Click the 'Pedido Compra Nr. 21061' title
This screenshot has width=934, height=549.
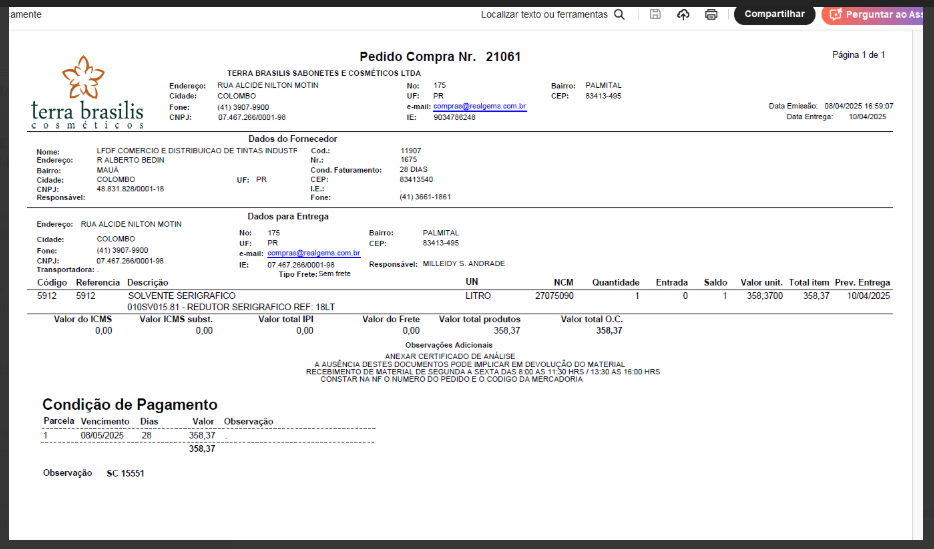click(x=440, y=57)
